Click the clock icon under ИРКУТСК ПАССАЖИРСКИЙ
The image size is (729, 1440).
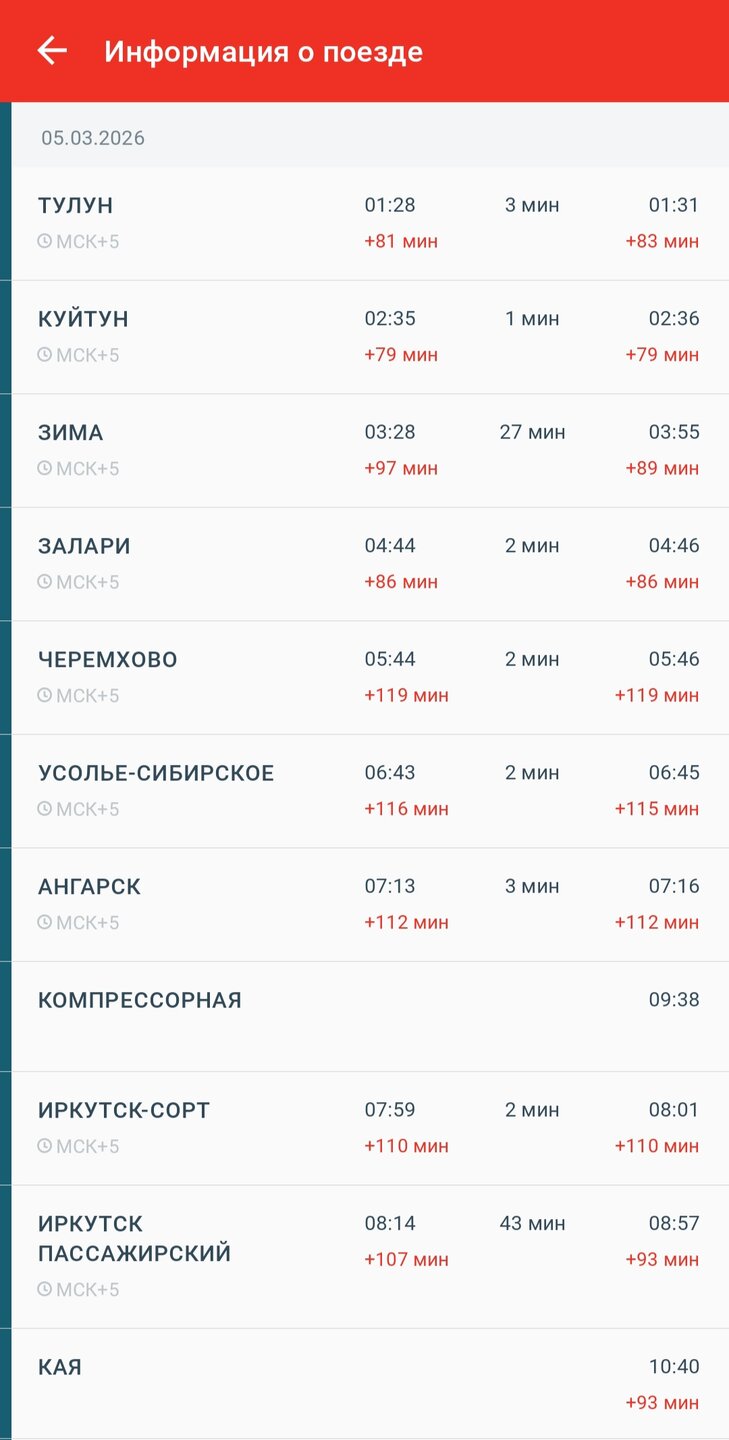(44, 1290)
